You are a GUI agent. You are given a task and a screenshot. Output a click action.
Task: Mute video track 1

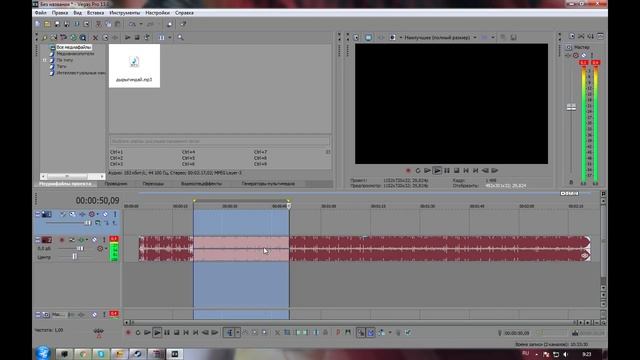(x=105, y=214)
